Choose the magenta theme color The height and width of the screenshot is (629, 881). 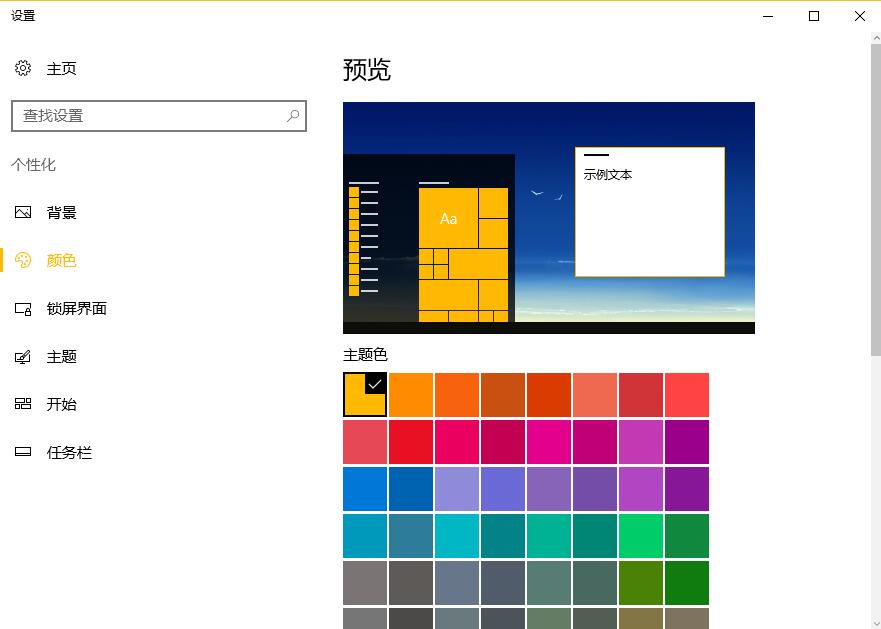(548, 441)
